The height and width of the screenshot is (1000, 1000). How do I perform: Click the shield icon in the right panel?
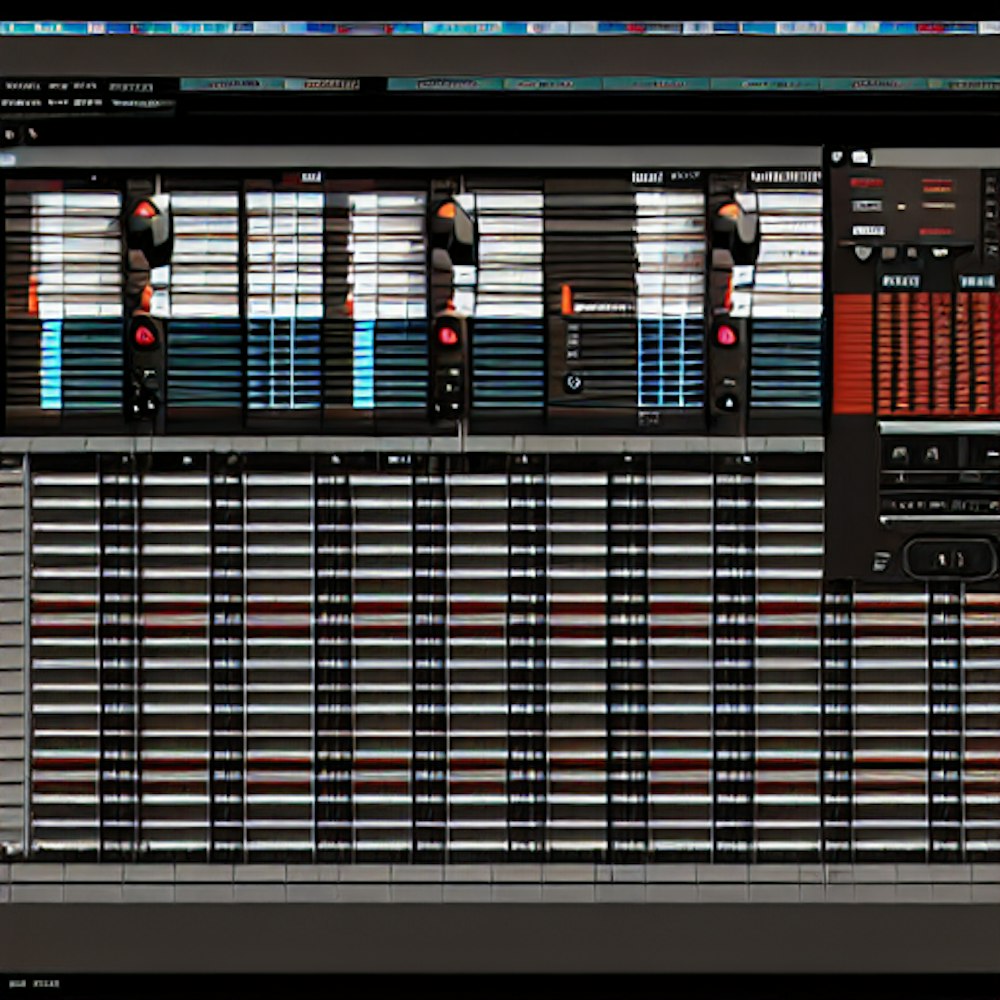pos(862,252)
